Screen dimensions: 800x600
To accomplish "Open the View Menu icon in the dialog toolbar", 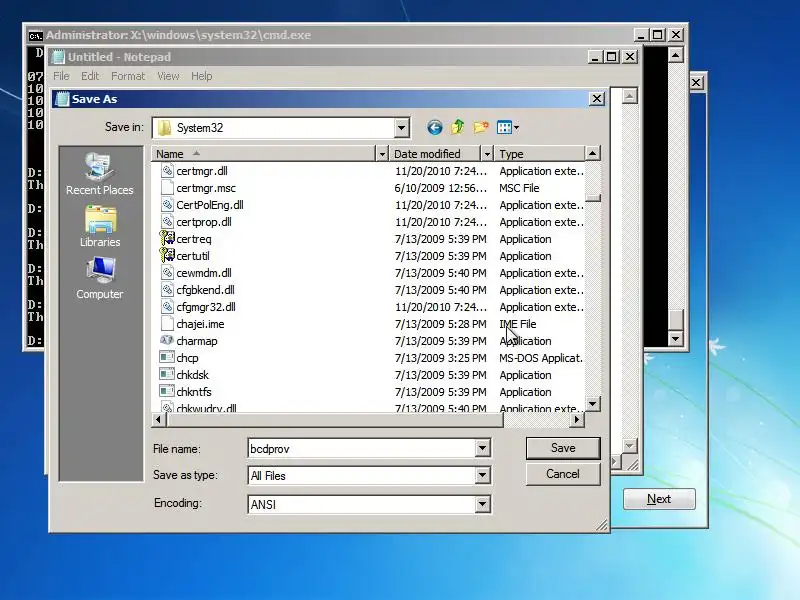I will point(508,127).
